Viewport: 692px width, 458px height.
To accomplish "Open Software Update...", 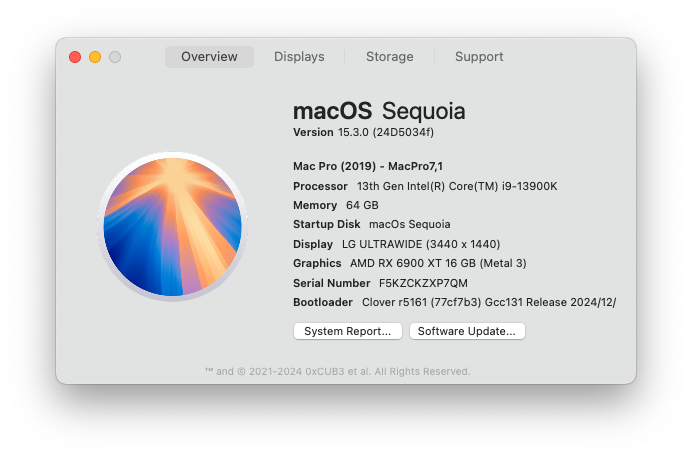I will click(467, 331).
